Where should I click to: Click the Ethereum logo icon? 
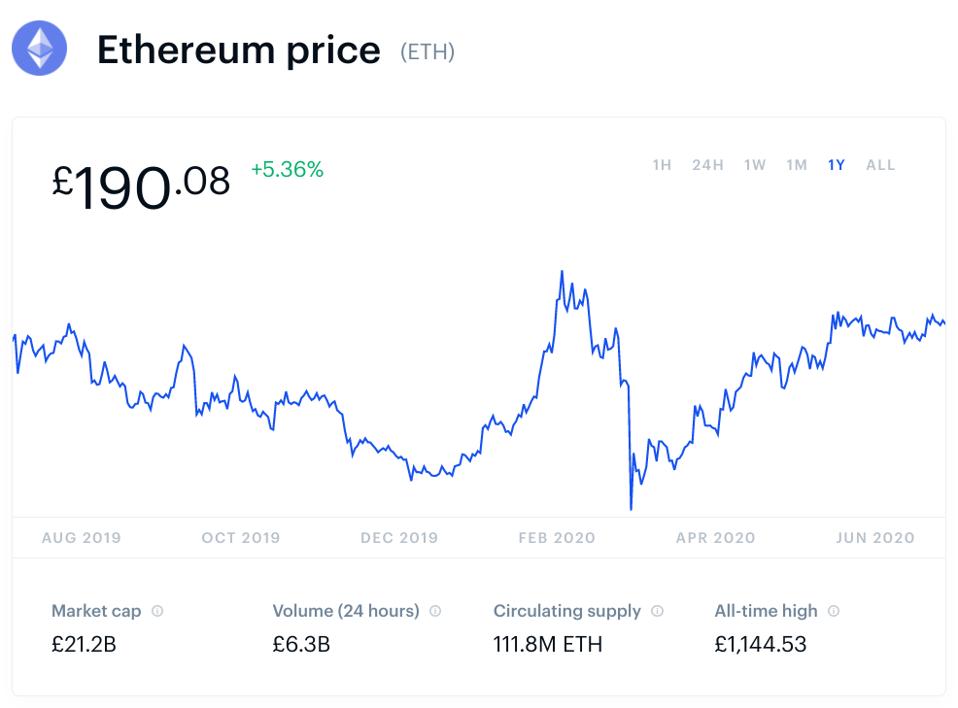pyautogui.click(x=39, y=49)
